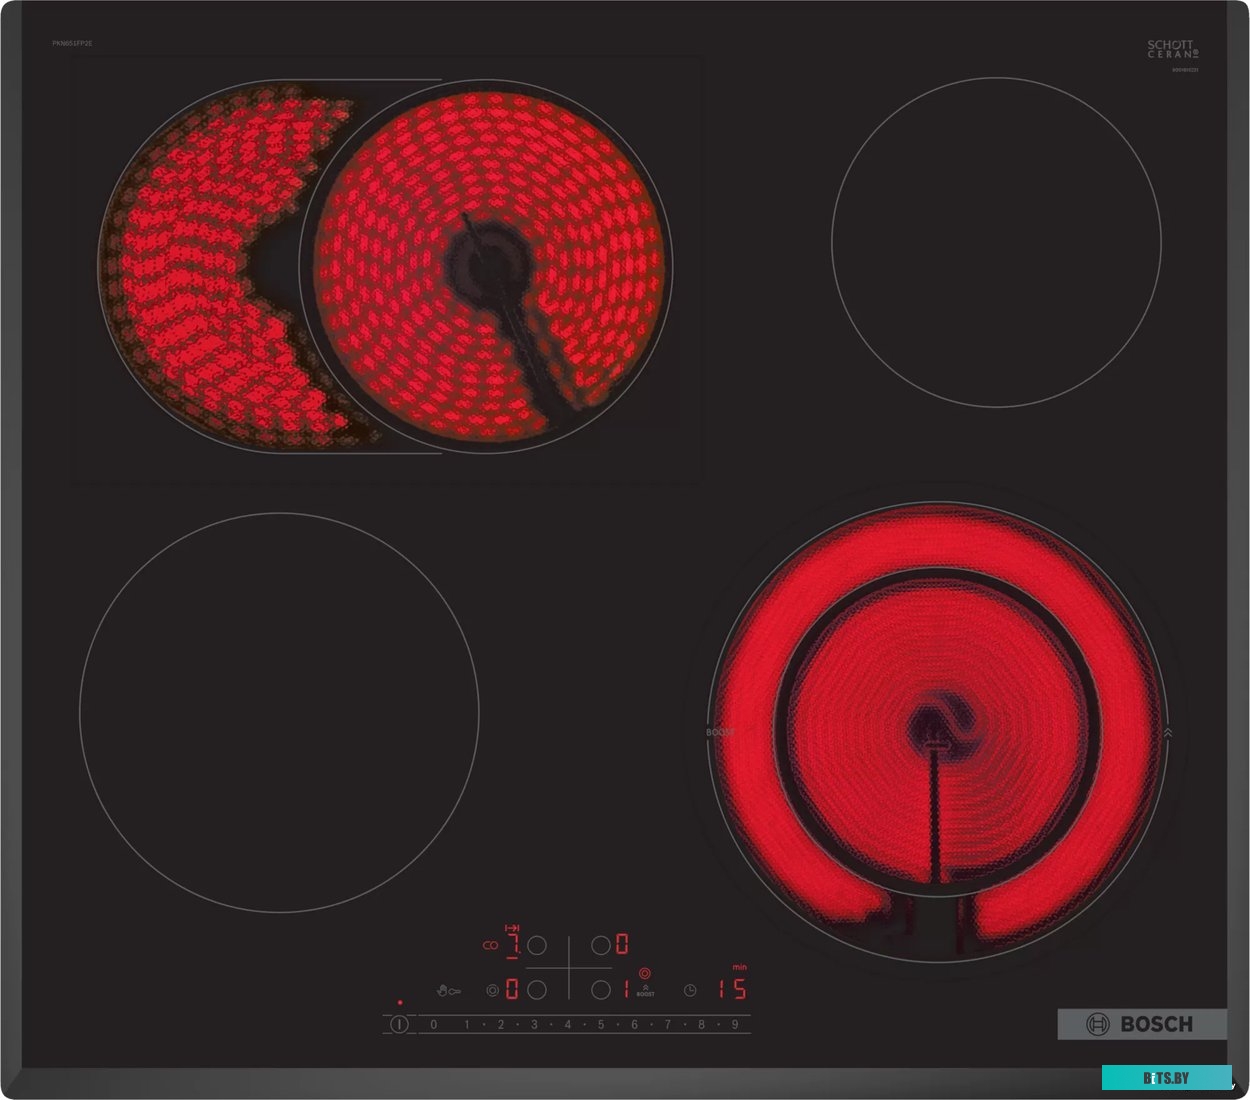Tap the 15 min timer display
The height and width of the screenshot is (1100, 1250).
(732, 989)
